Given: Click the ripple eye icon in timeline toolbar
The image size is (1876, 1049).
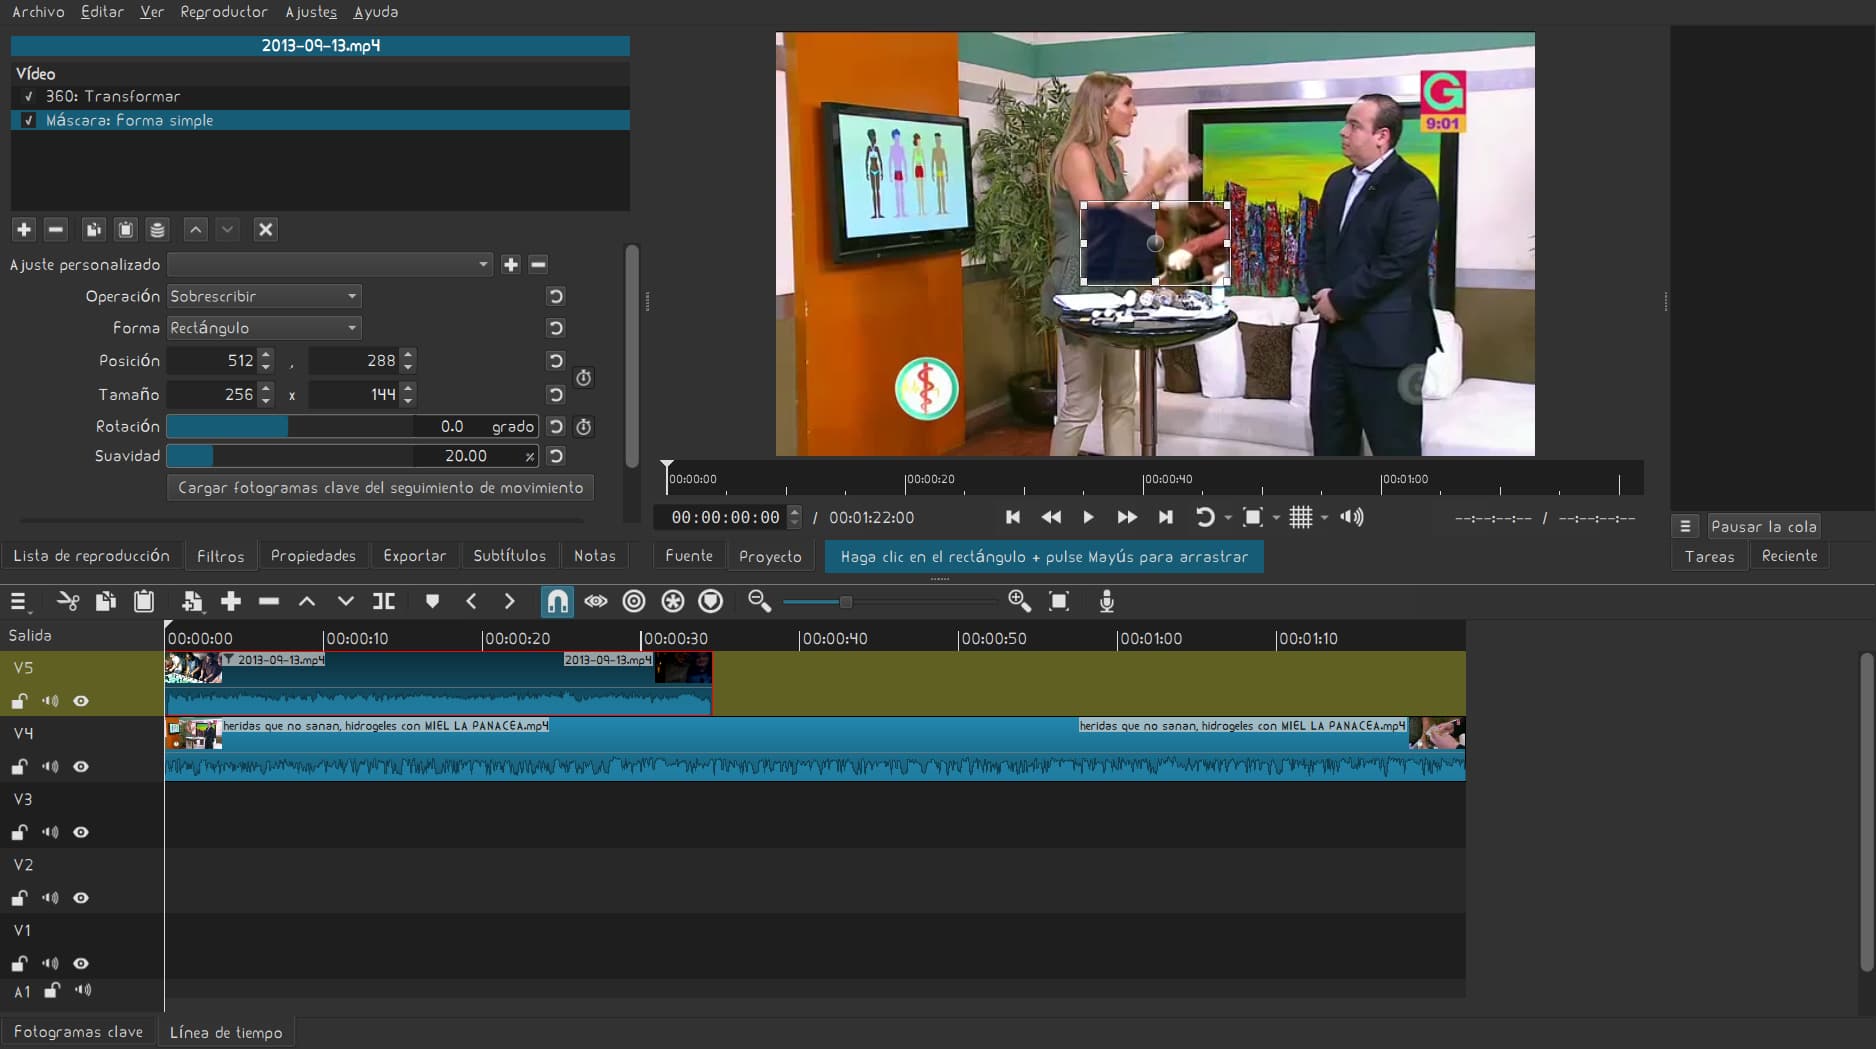Looking at the screenshot, I should (x=596, y=601).
